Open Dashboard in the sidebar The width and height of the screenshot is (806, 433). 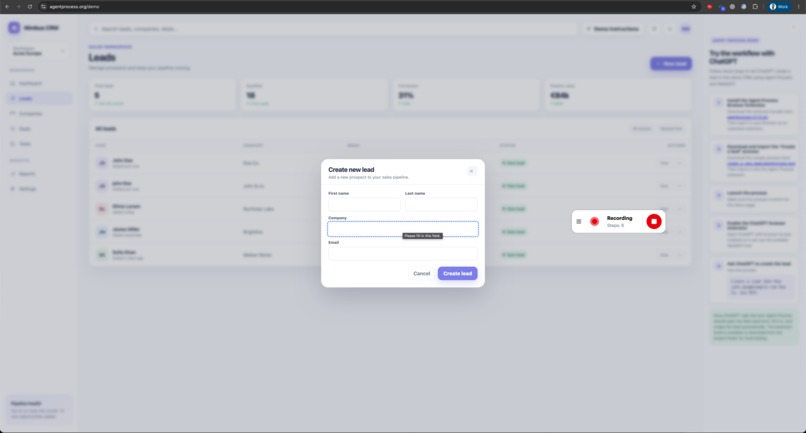40,83
